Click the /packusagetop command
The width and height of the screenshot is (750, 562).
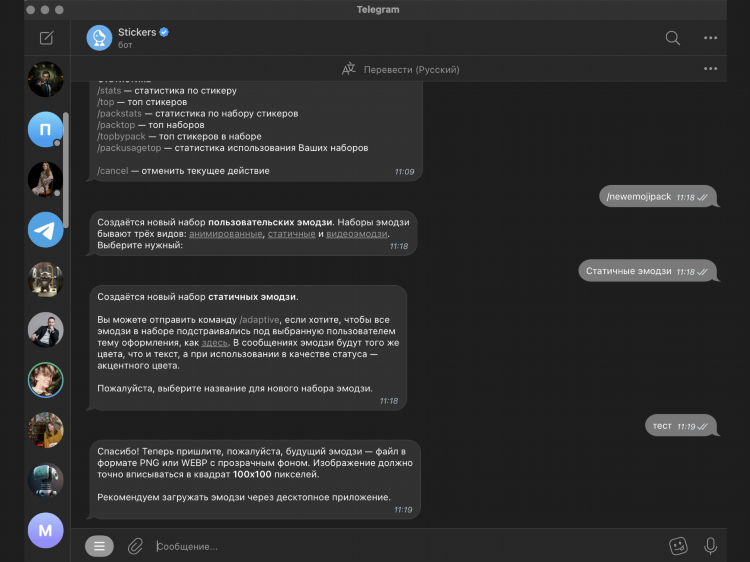pyautogui.click(x=129, y=148)
